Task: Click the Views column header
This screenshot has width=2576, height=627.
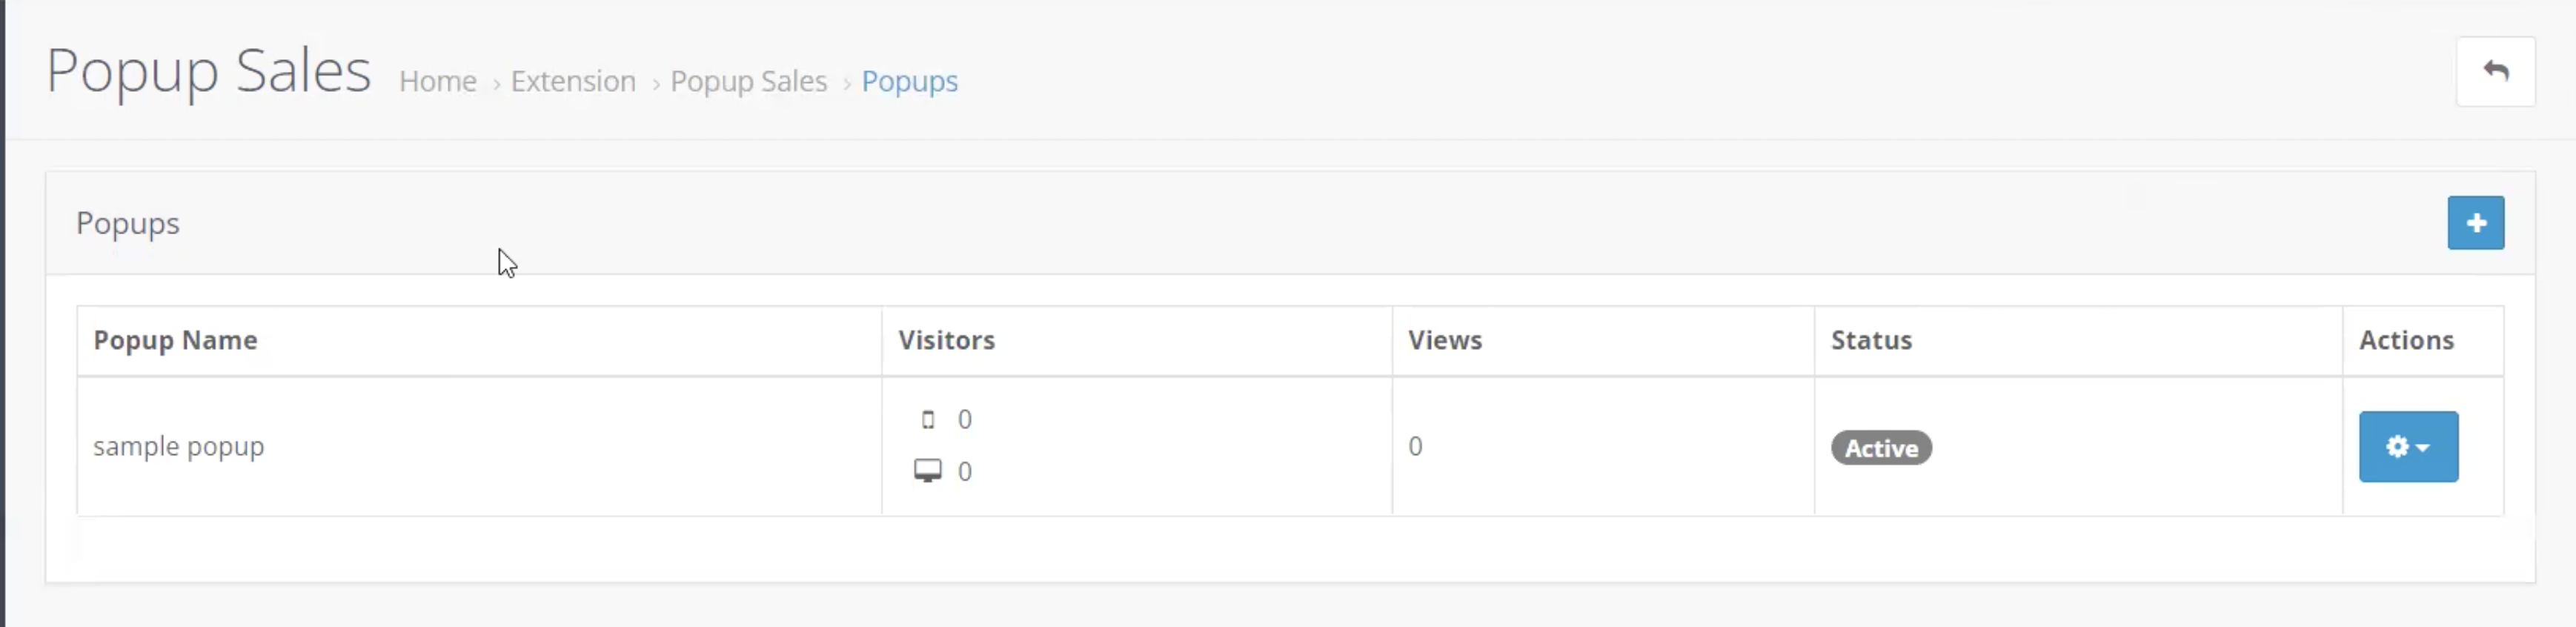Action: (1445, 340)
